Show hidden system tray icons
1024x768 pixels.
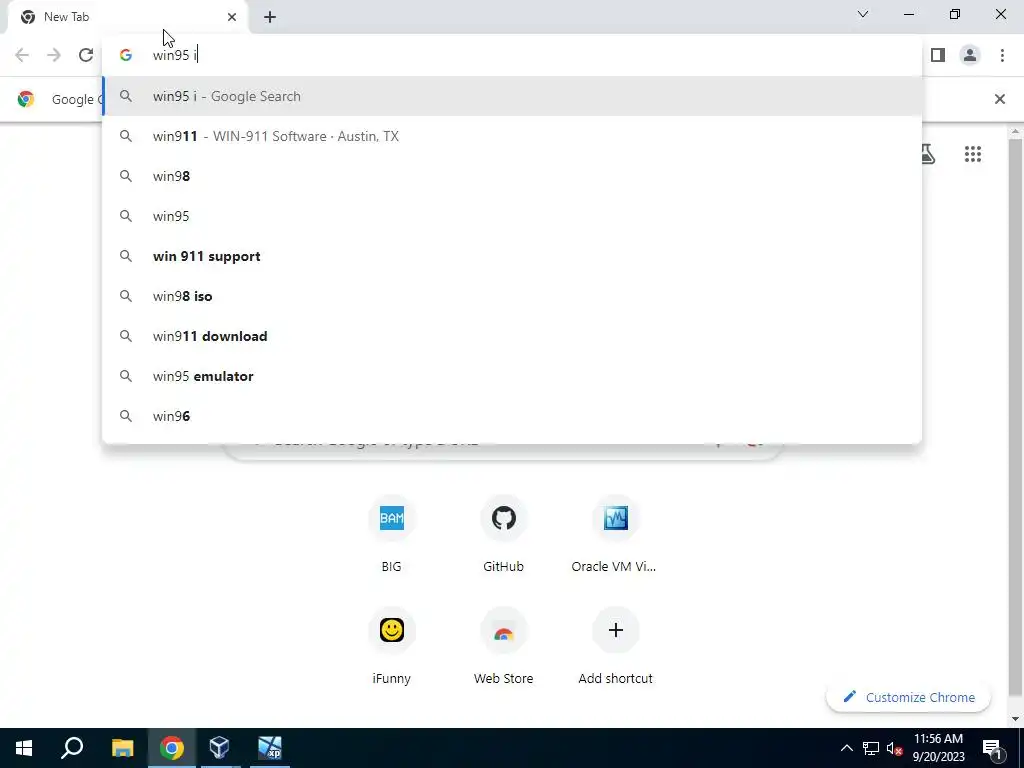[x=846, y=748]
